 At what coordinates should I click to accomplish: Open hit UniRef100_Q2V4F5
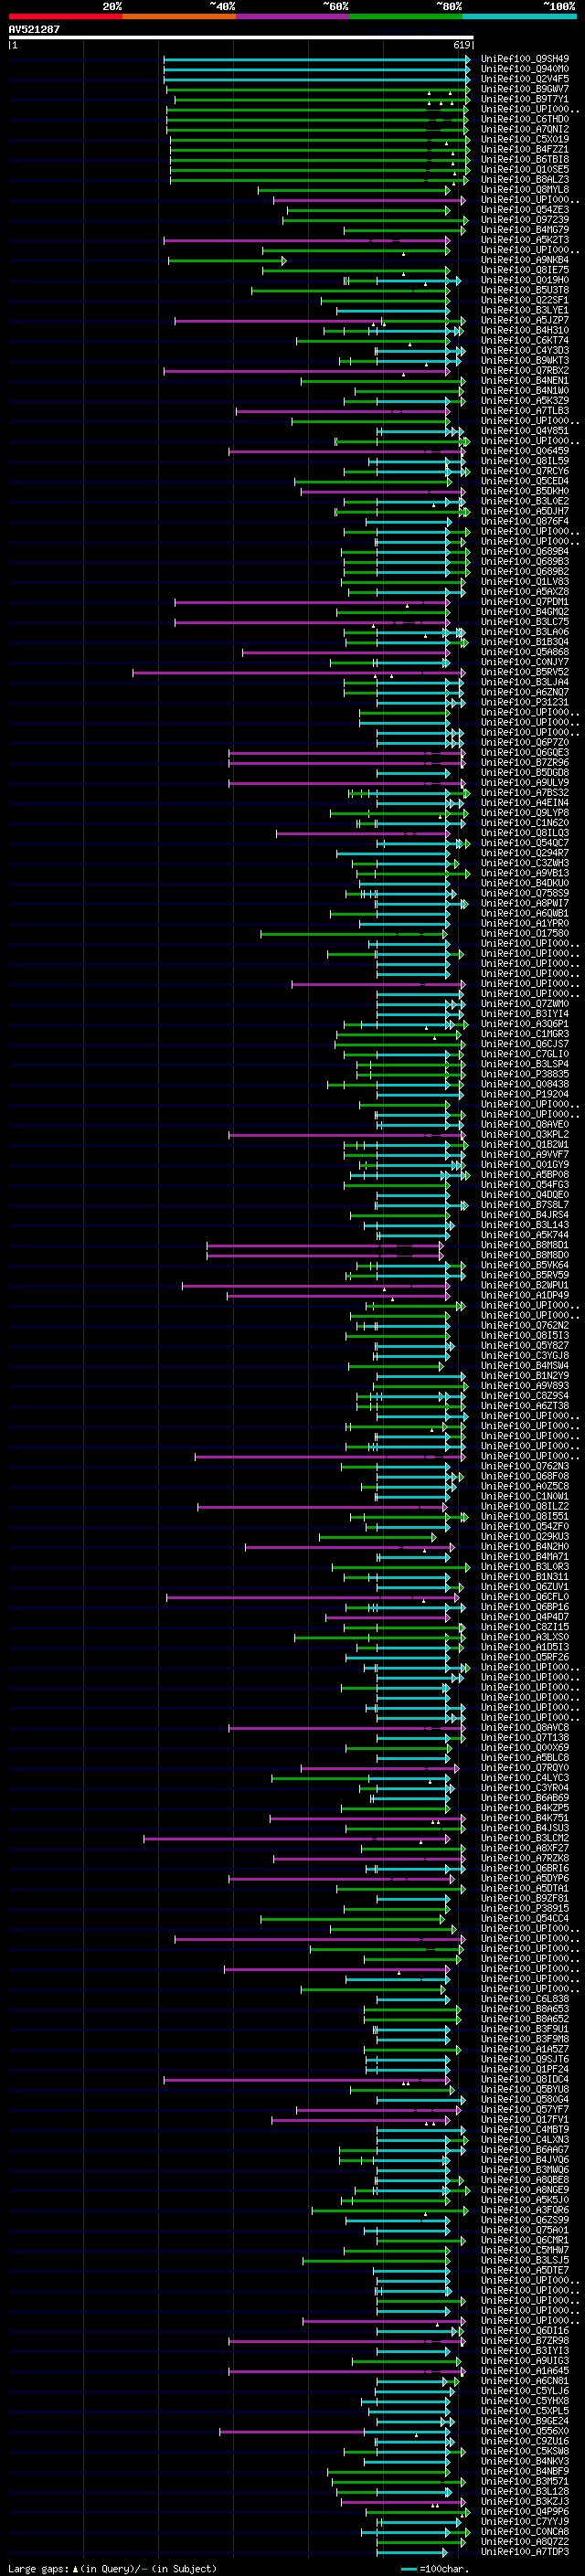pos(525,79)
